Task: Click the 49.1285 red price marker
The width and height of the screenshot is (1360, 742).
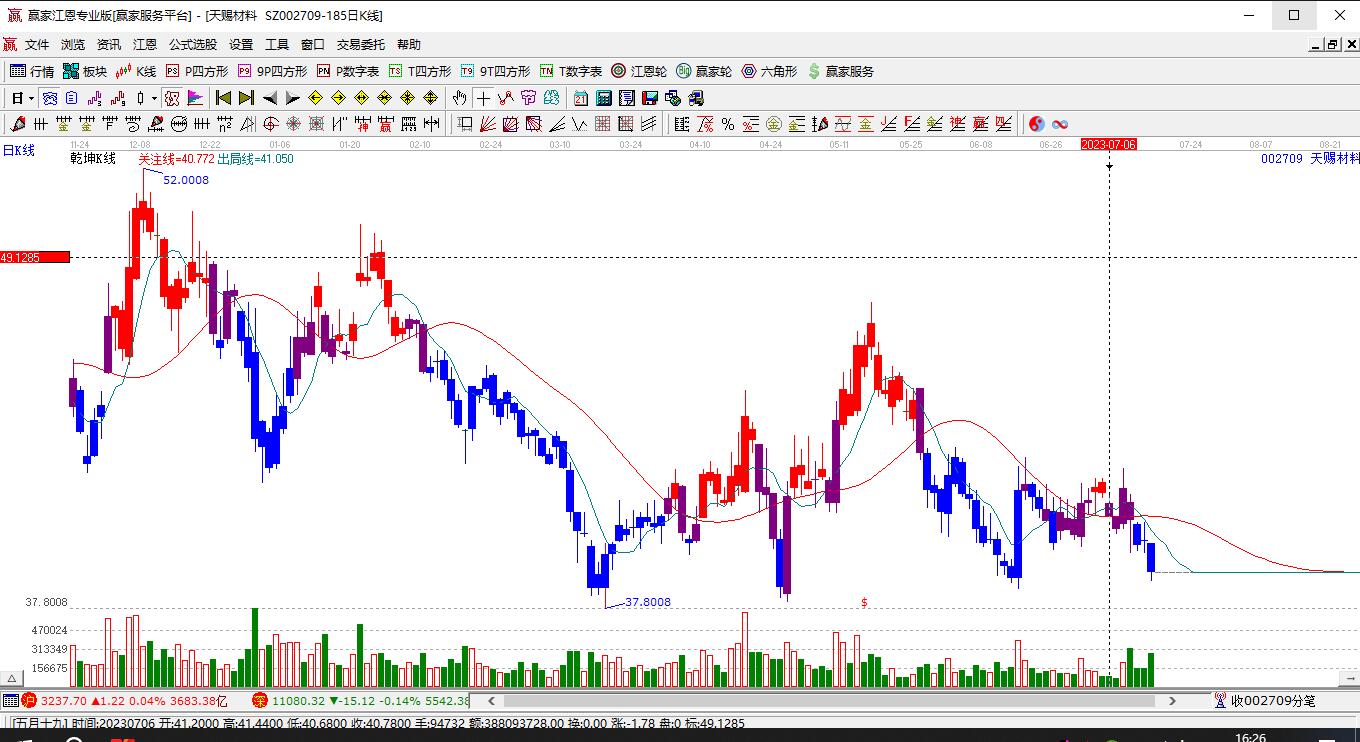Action: (35, 257)
